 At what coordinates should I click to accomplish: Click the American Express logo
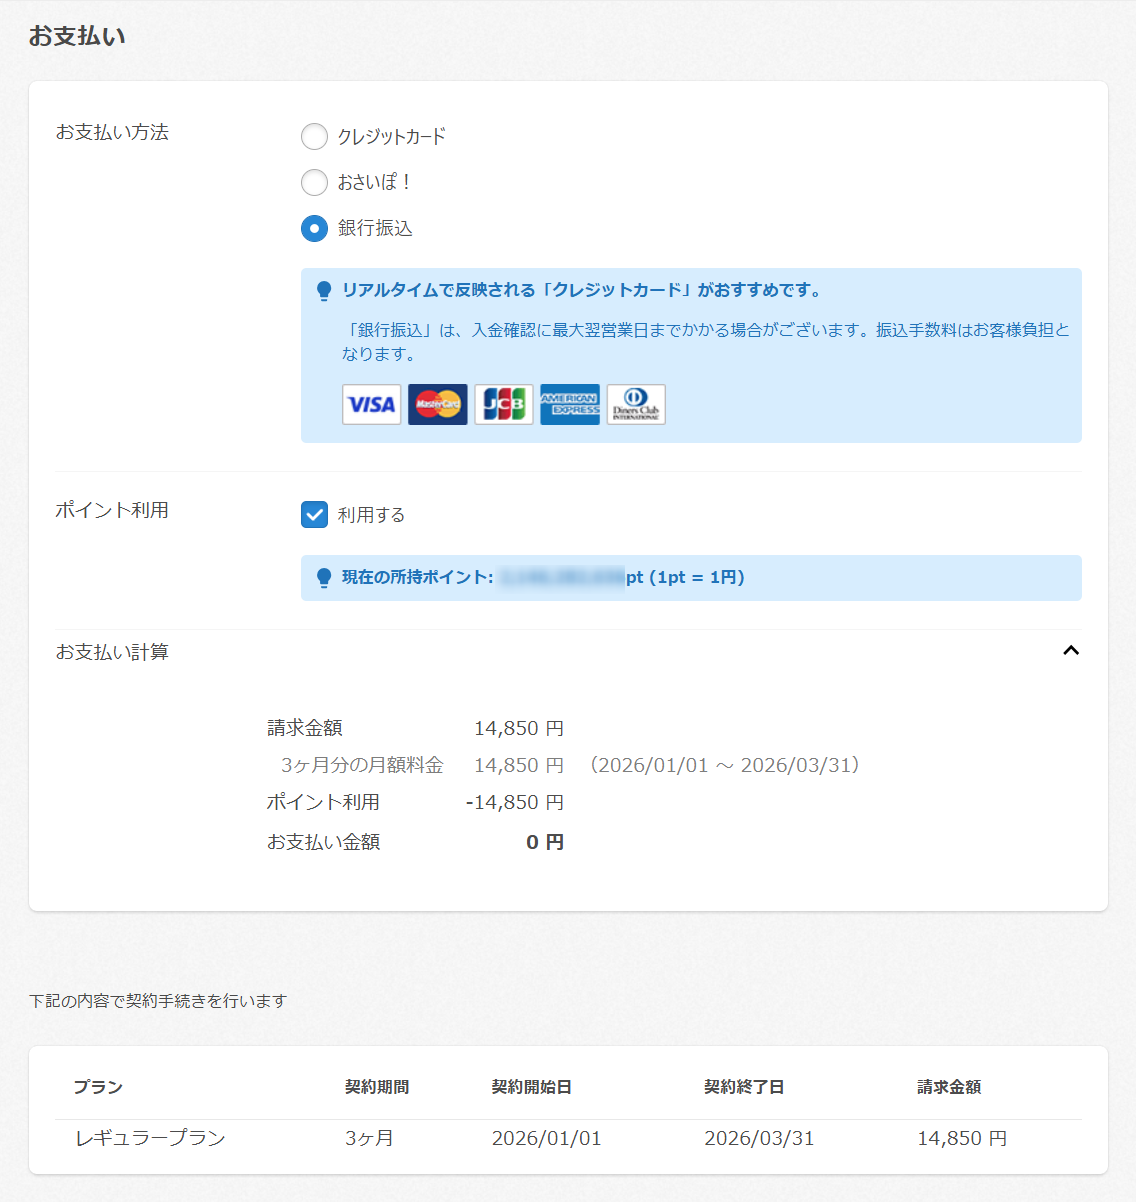pyautogui.click(x=569, y=405)
